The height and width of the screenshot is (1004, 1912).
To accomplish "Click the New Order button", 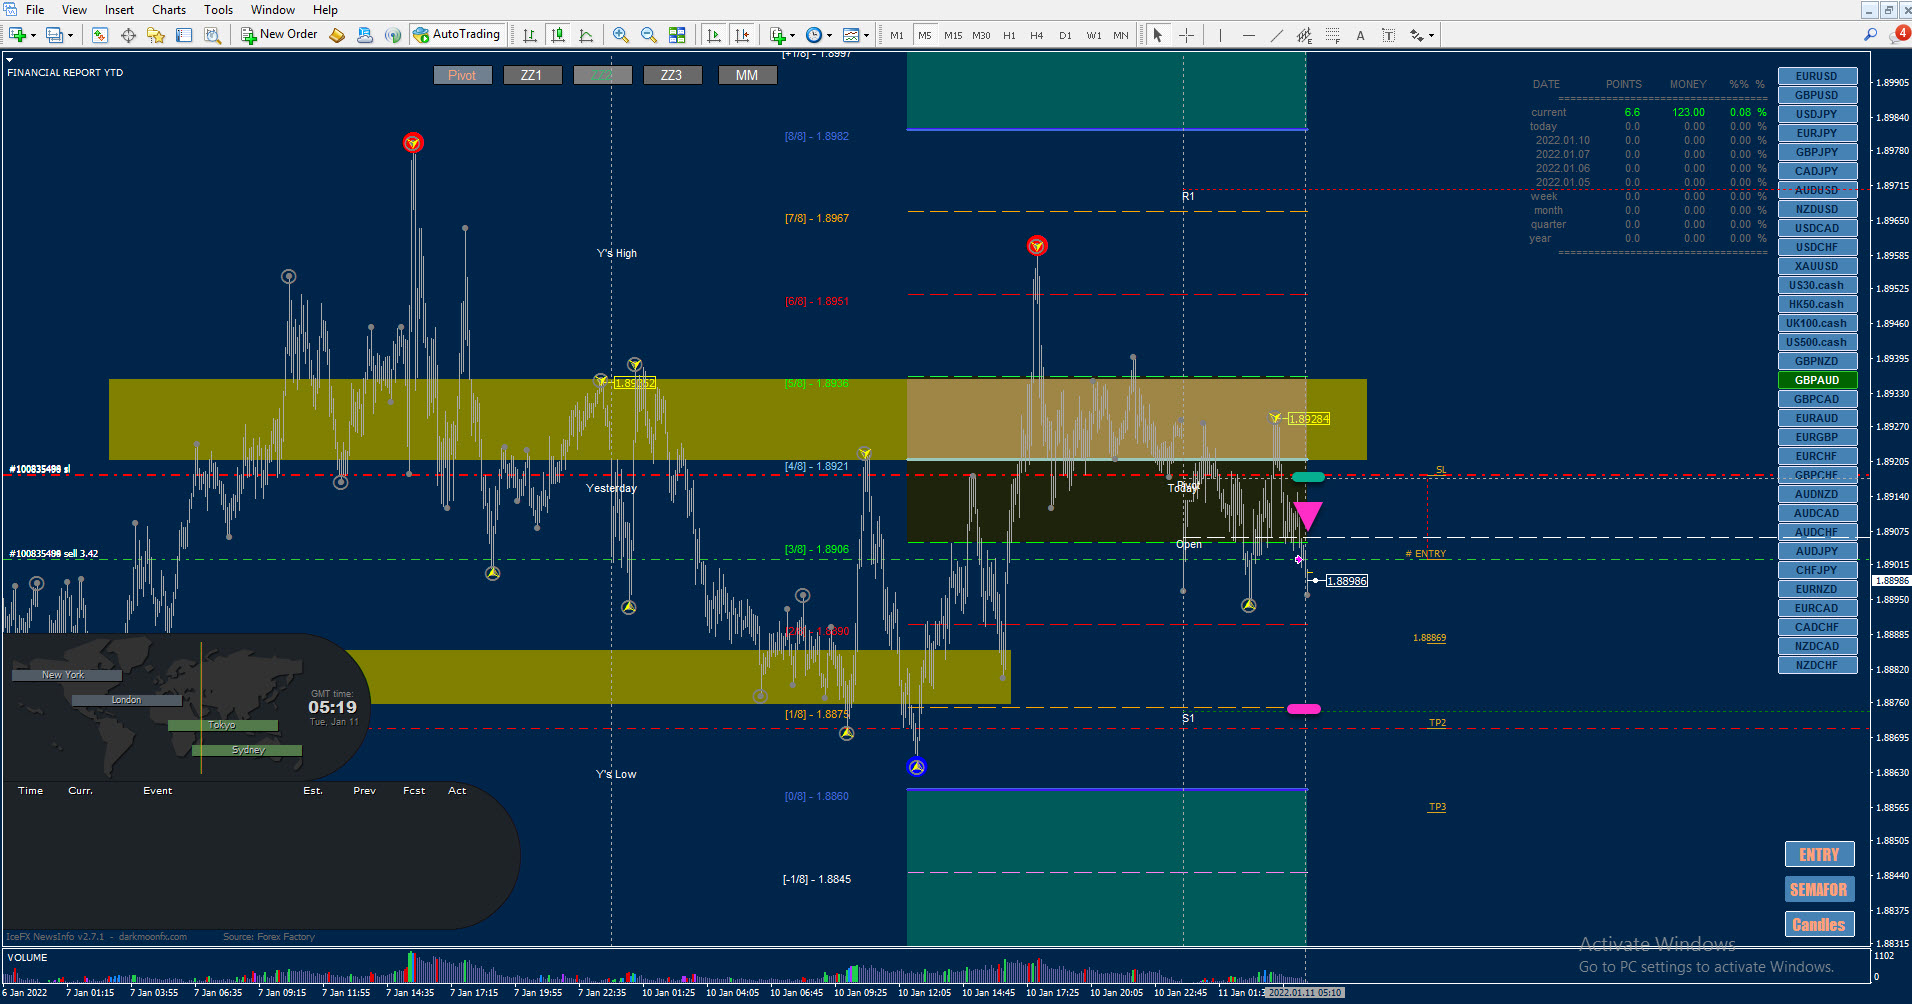I will (279, 34).
